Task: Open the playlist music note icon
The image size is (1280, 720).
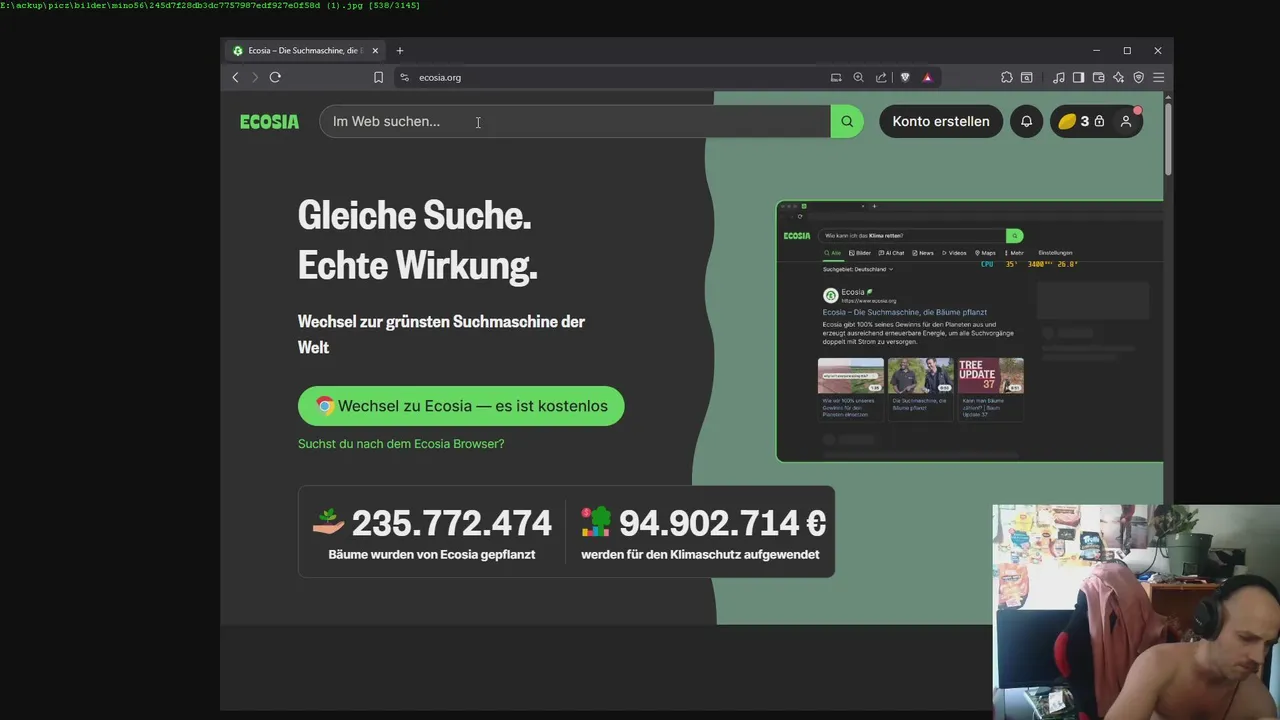Action: click(x=1059, y=77)
